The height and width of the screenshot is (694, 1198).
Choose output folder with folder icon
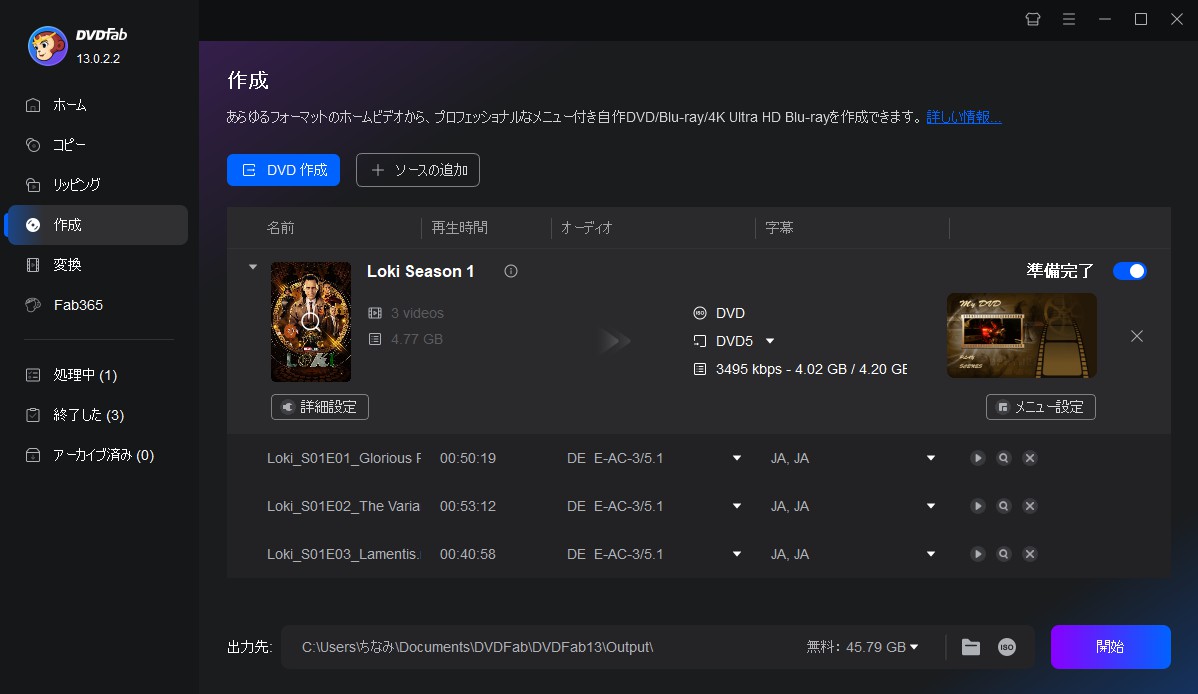[971, 647]
